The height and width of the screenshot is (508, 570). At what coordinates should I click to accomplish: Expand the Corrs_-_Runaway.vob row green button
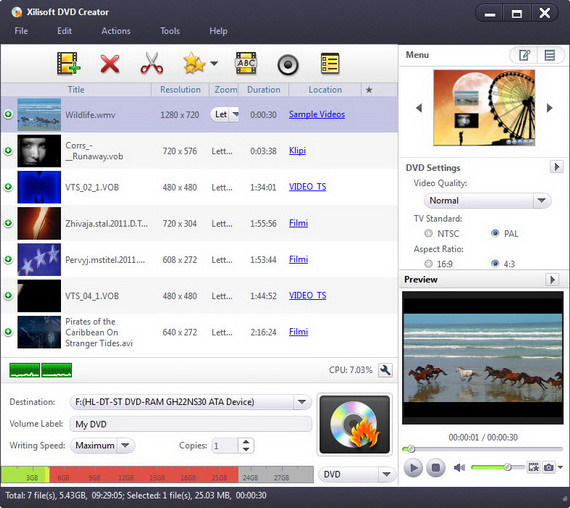pos(8,151)
